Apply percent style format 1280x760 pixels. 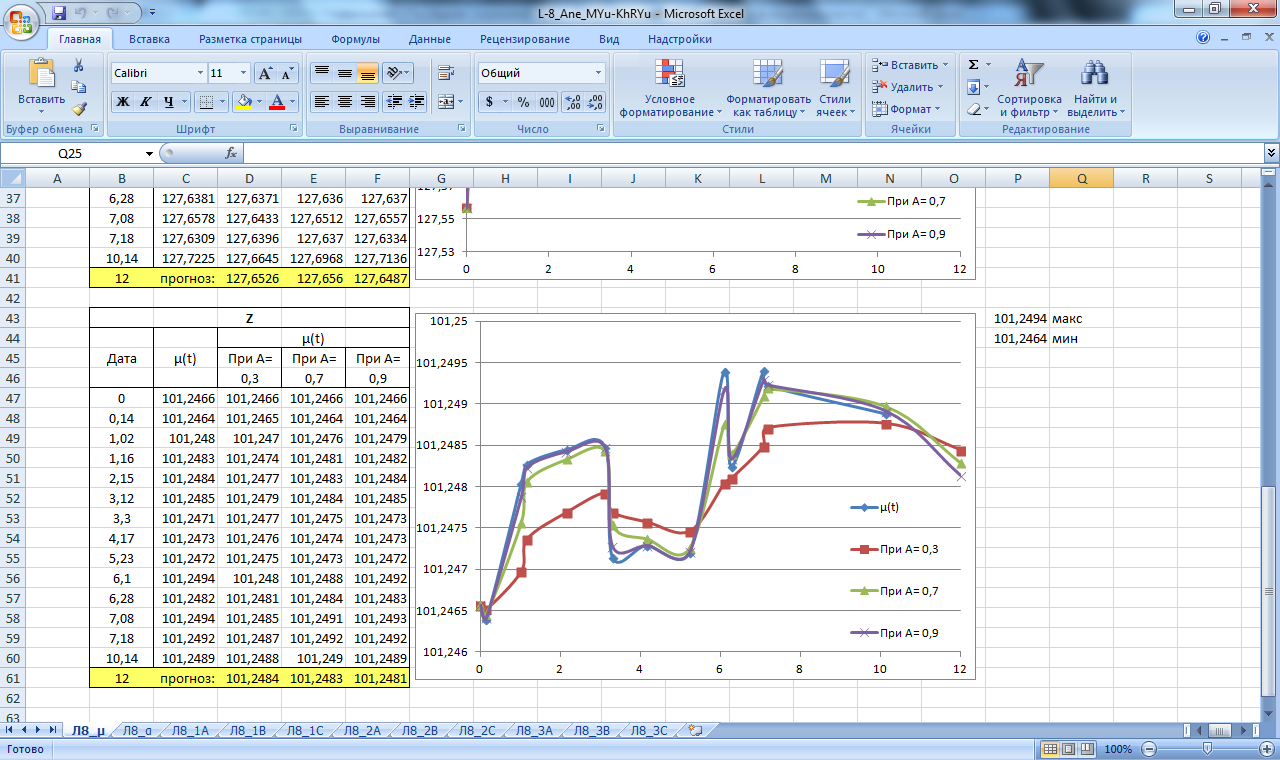[523, 101]
